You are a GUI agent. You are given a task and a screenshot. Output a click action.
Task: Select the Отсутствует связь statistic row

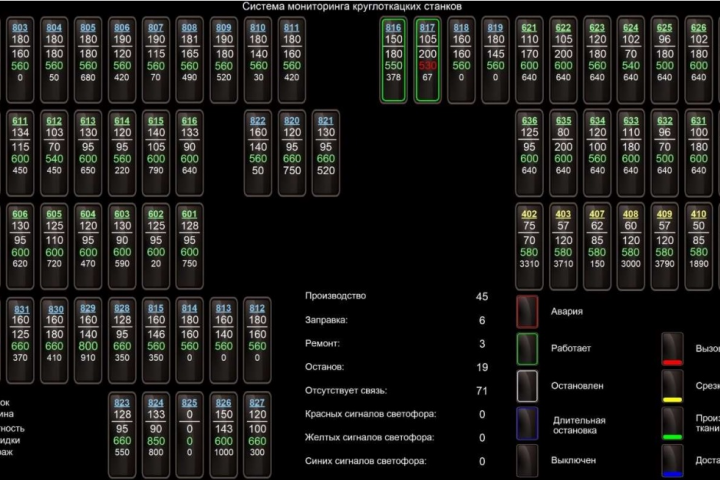click(x=396, y=391)
